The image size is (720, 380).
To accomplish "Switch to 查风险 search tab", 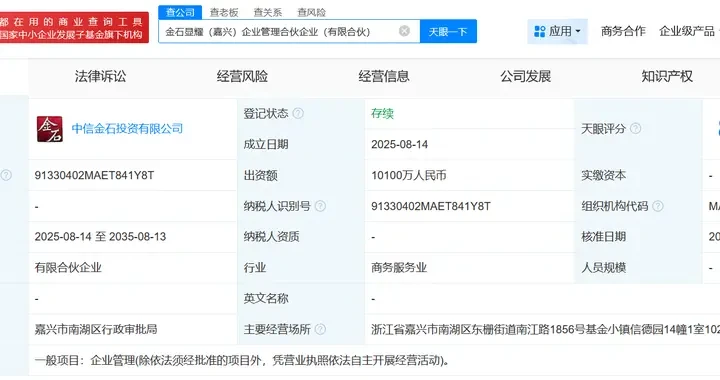I will [311, 13].
